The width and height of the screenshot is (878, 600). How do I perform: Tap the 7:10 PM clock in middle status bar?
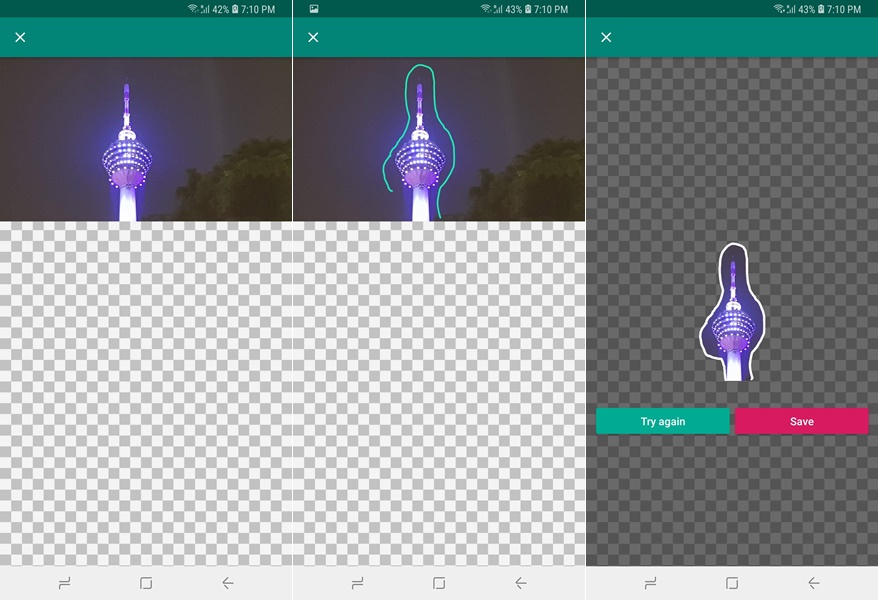click(x=551, y=9)
